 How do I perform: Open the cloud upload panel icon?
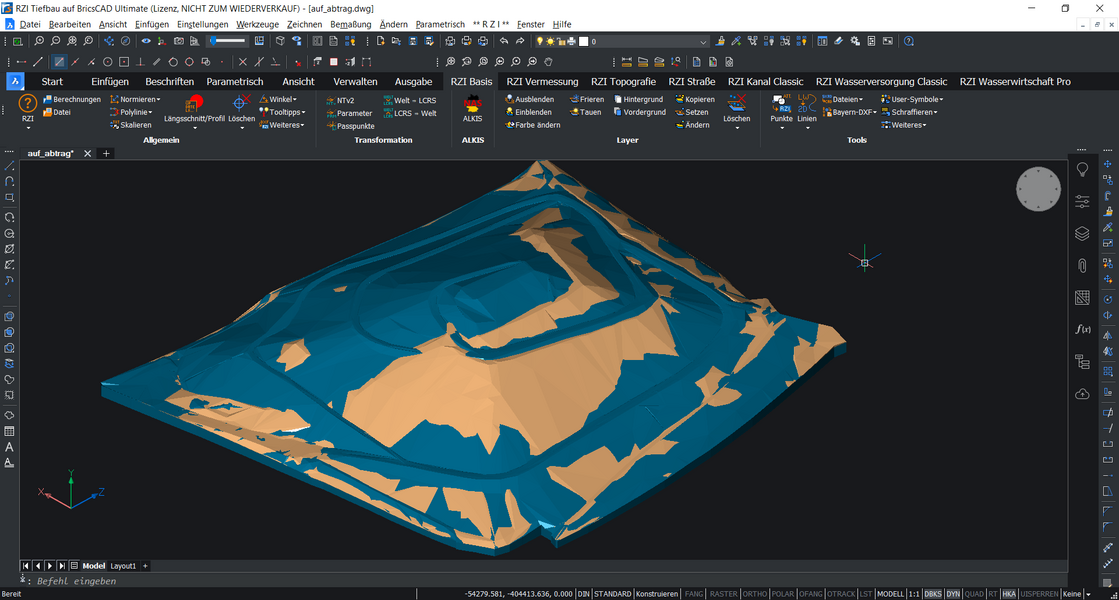coord(1082,394)
